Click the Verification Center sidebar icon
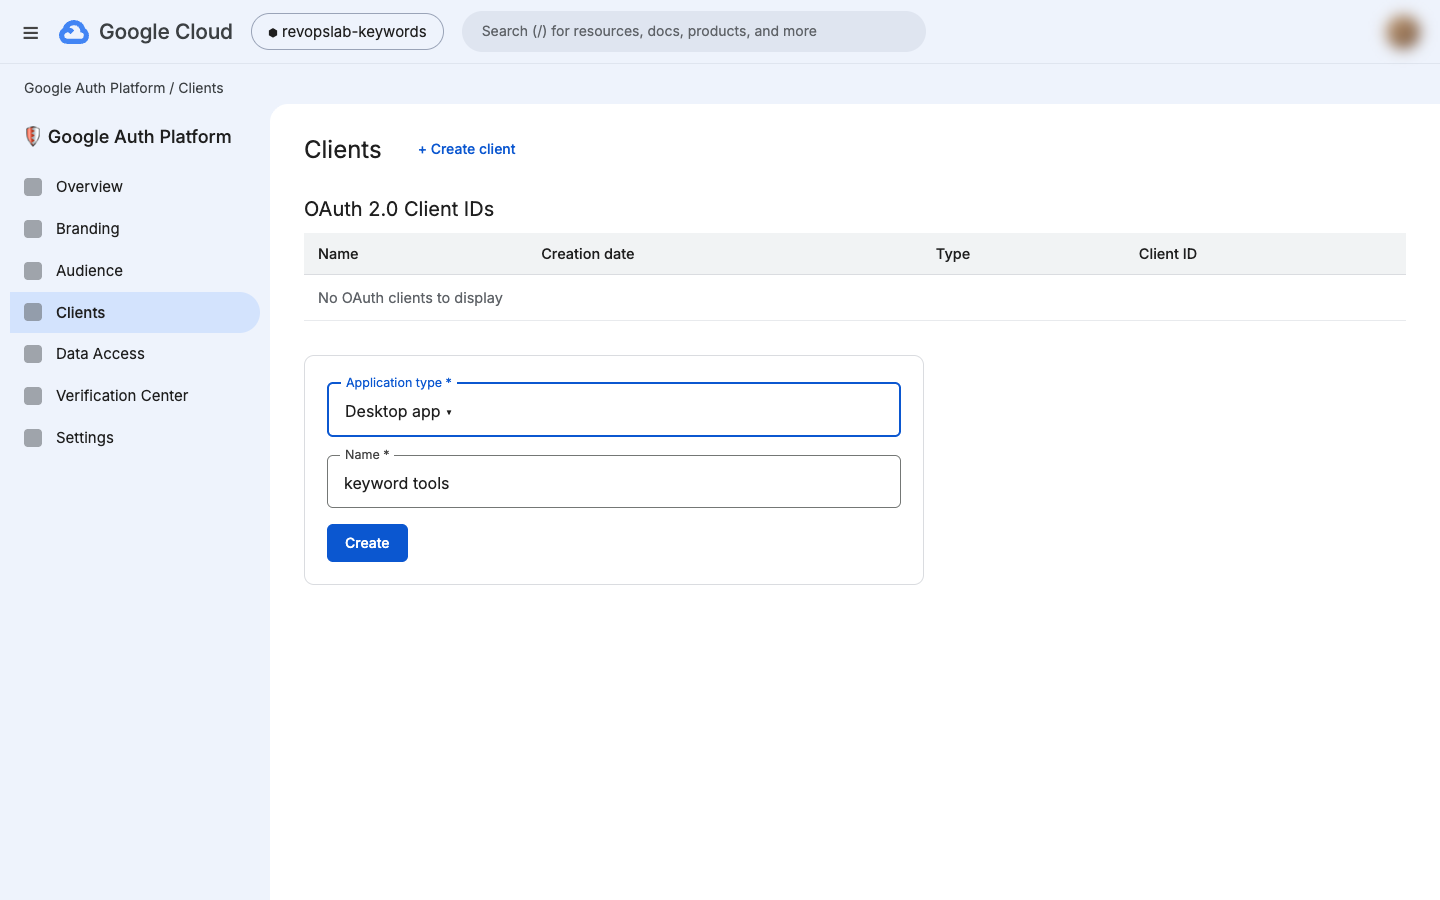Viewport: 1440px width, 900px height. pyautogui.click(x=33, y=396)
